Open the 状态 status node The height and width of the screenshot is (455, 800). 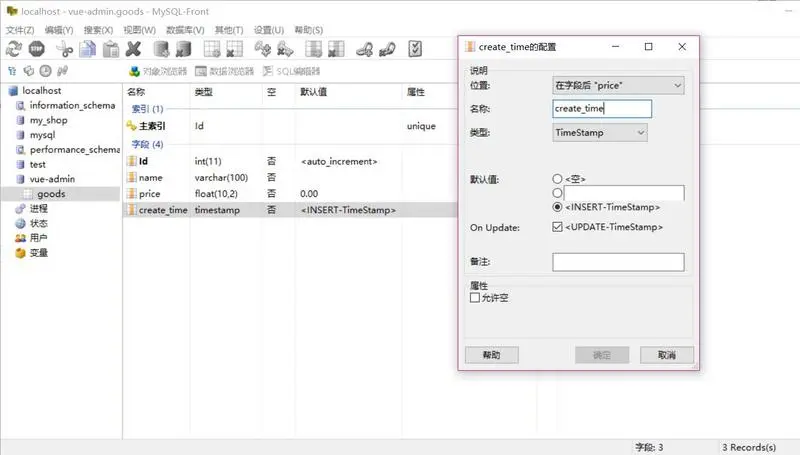tap(38, 223)
